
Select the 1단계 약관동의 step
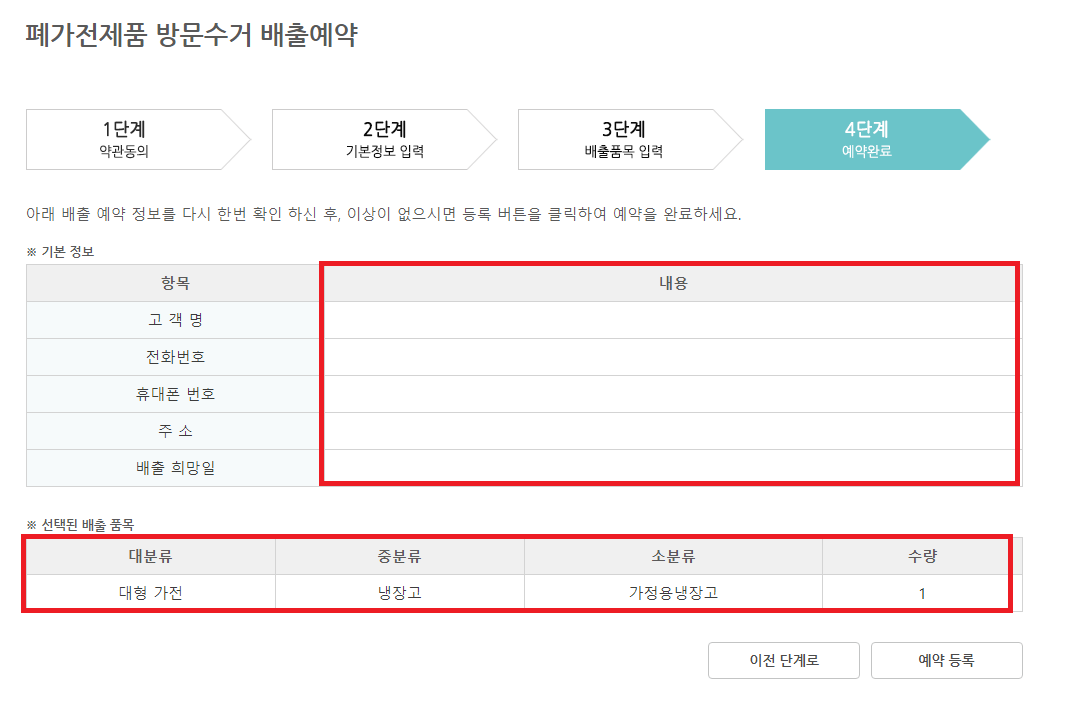point(138,139)
